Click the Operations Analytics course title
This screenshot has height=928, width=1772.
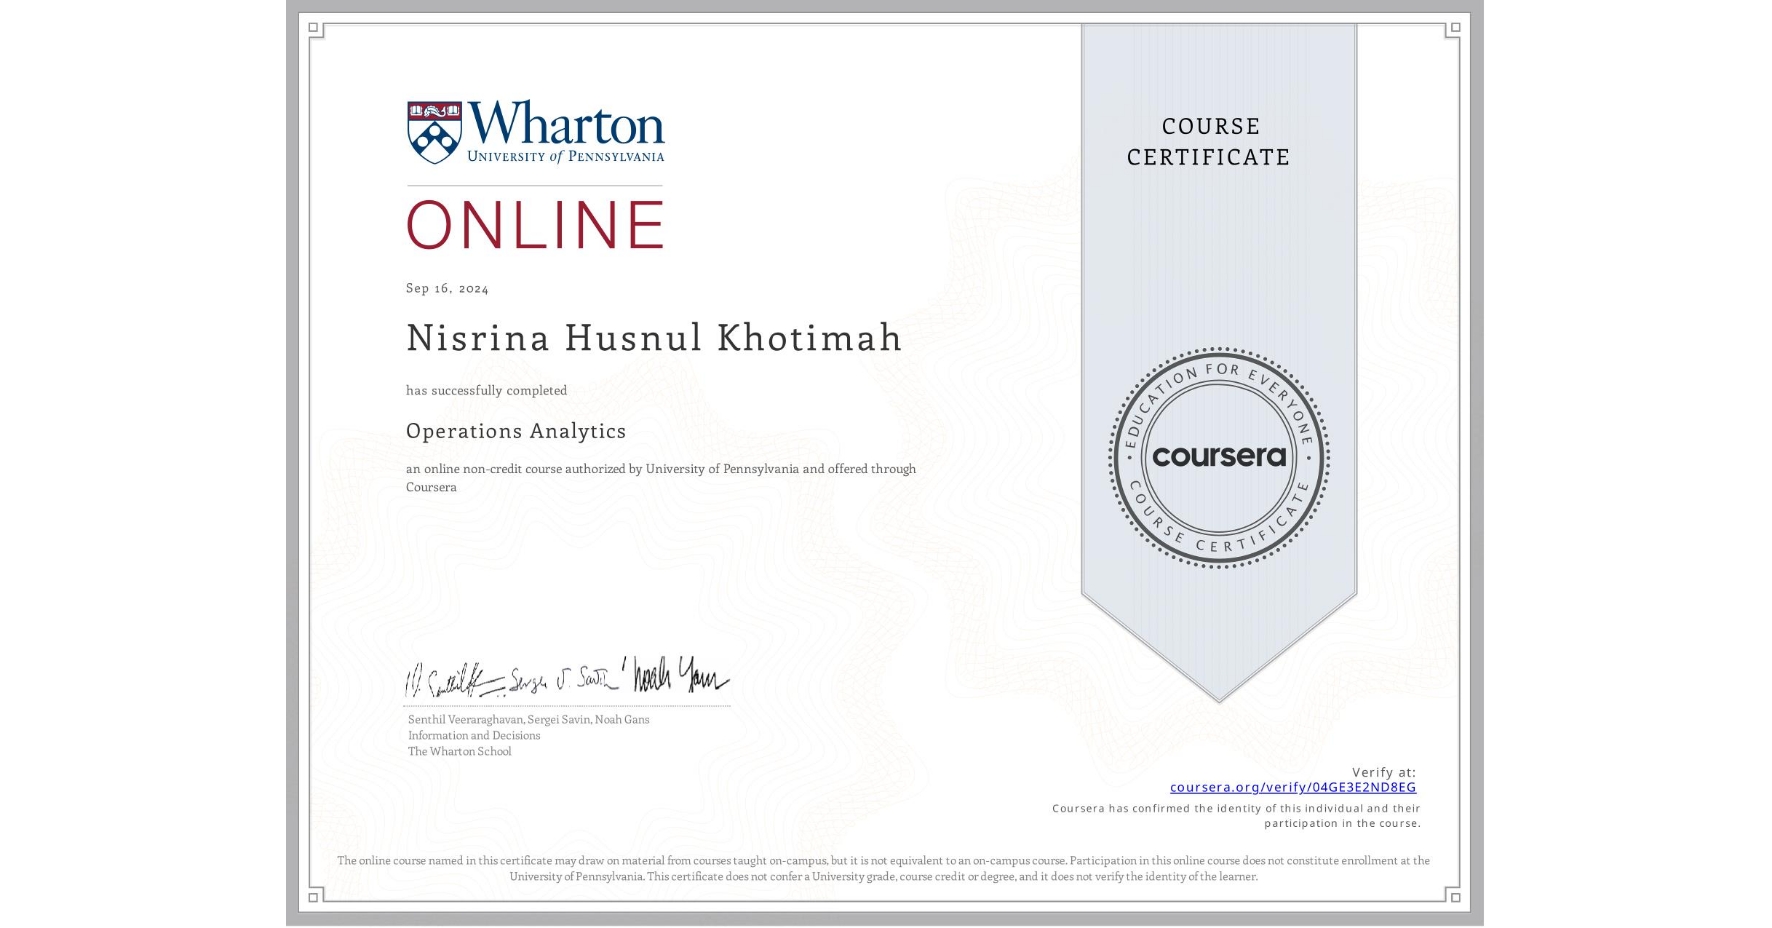[x=516, y=431]
